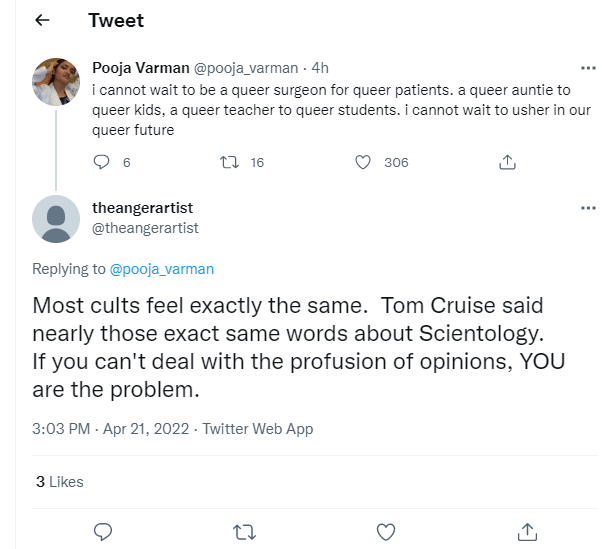
Task: Open the theangerartist display name
Action: (142, 208)
